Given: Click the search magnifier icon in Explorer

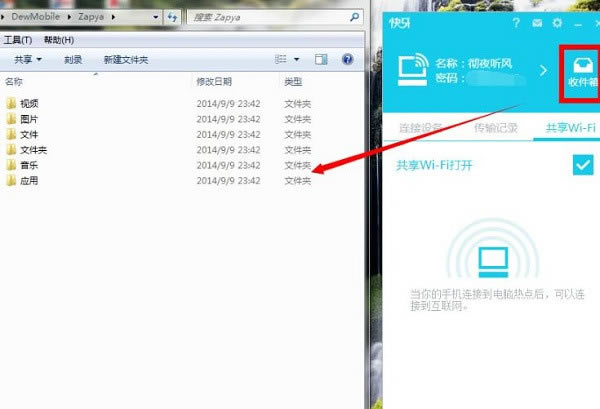Looking at the screenshot, I should [354, 17].
